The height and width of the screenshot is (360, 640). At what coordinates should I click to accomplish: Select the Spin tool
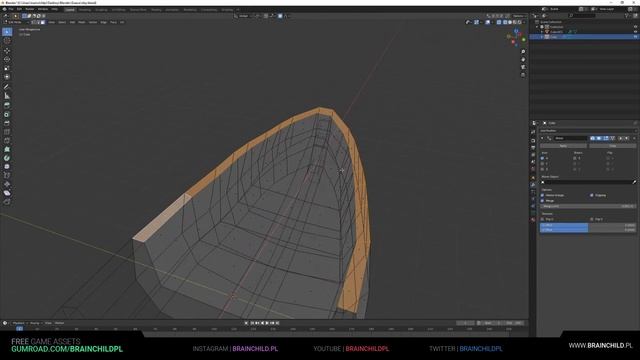[x=7, y=158]
